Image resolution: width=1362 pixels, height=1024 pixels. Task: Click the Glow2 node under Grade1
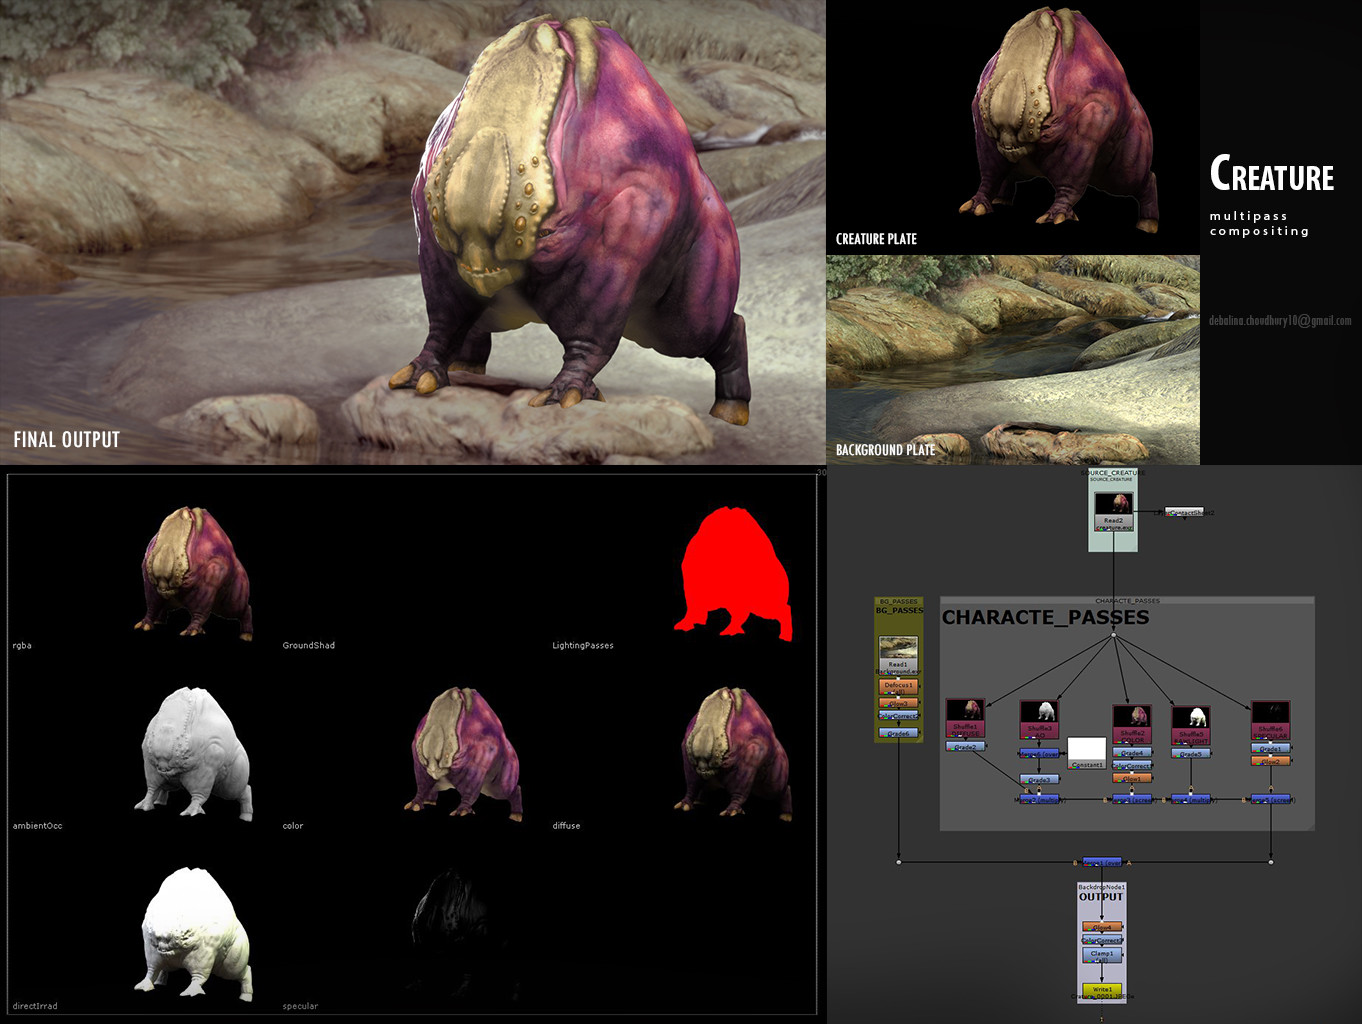pos(1271,761)
